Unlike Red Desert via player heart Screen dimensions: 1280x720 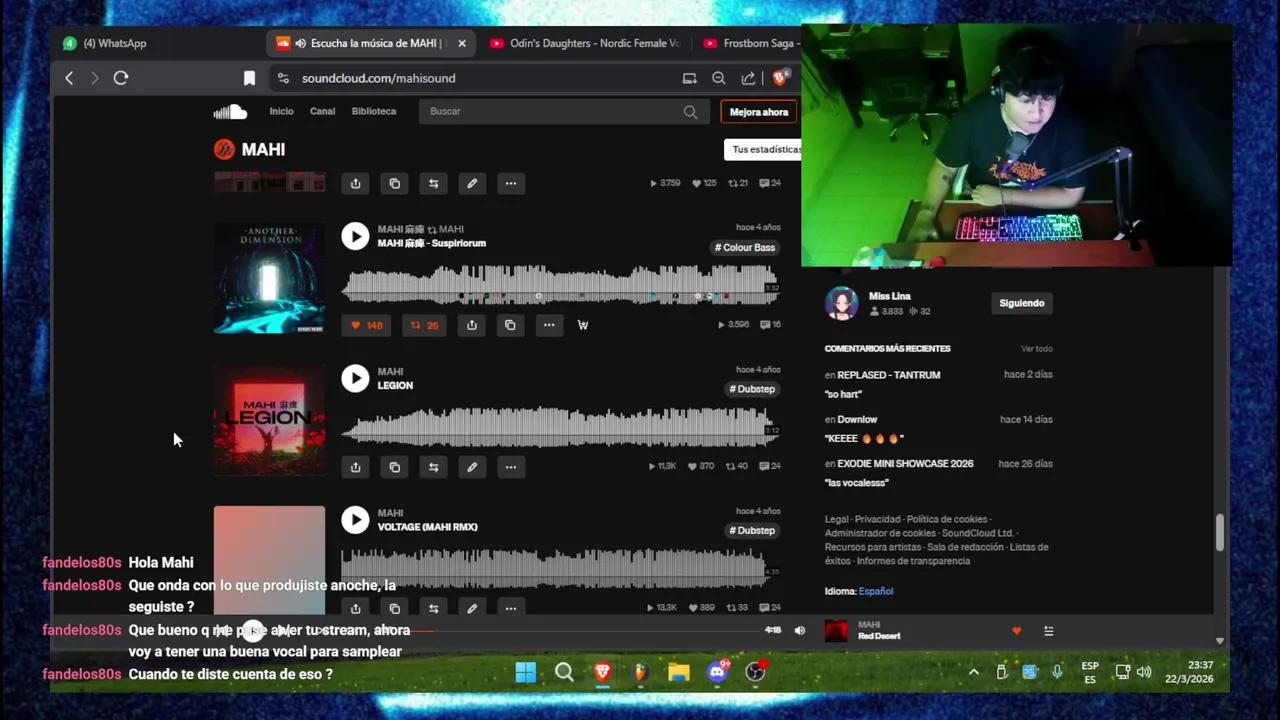(1017, 631)
